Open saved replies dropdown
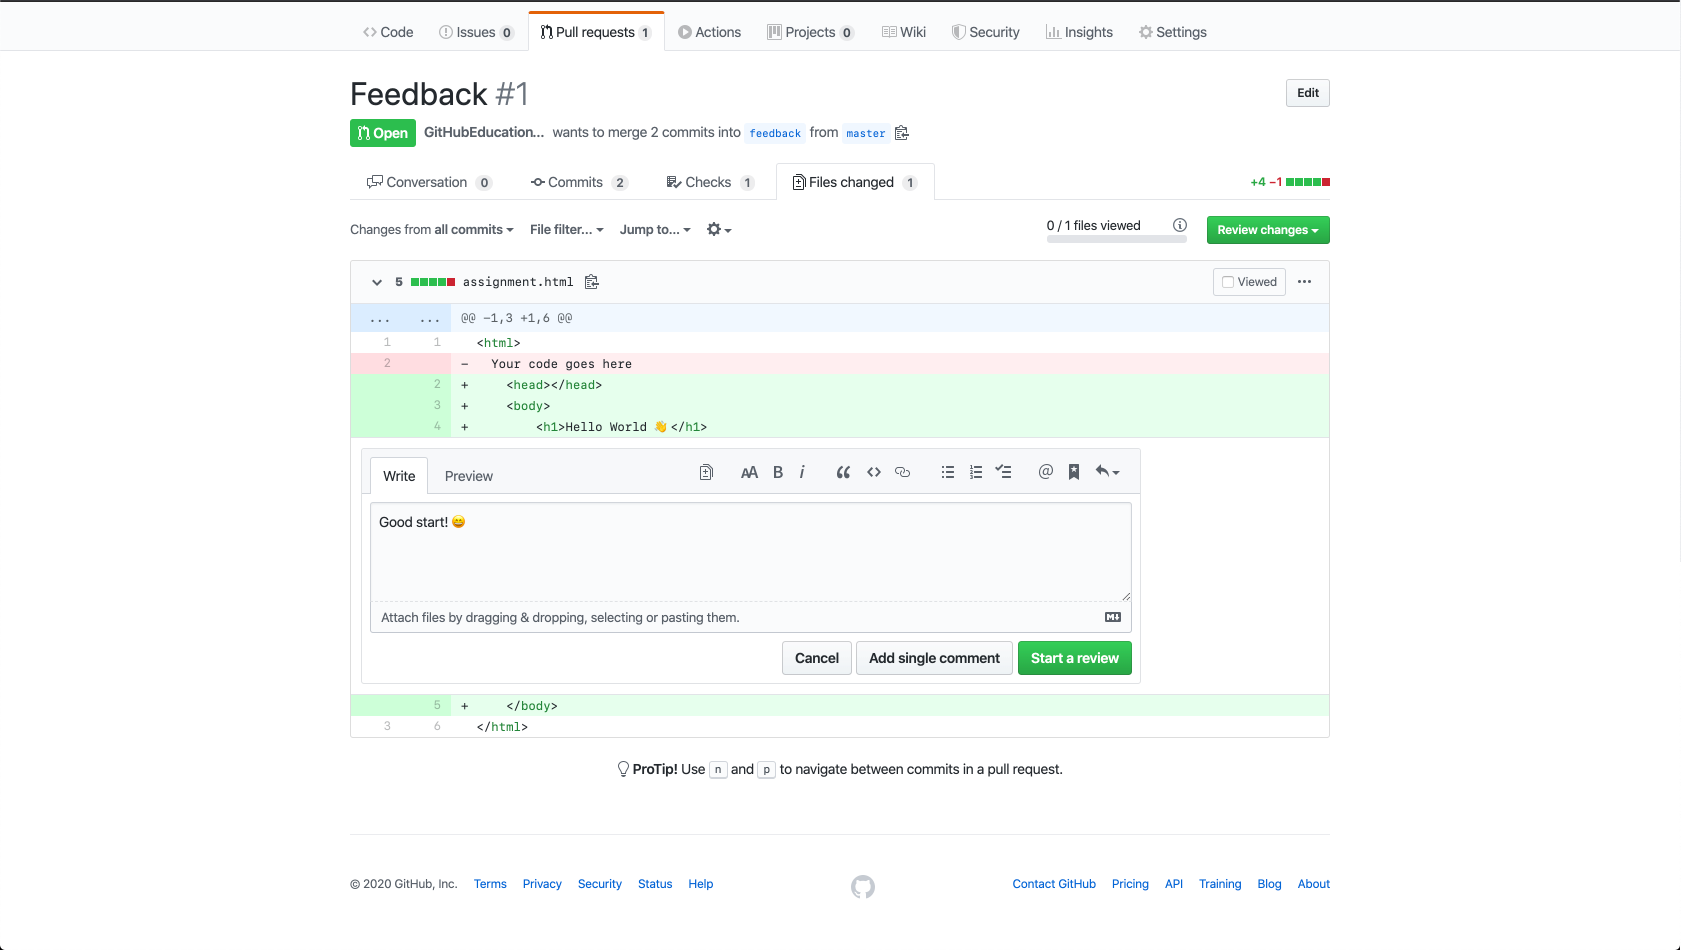 [x=1107, y=472]
